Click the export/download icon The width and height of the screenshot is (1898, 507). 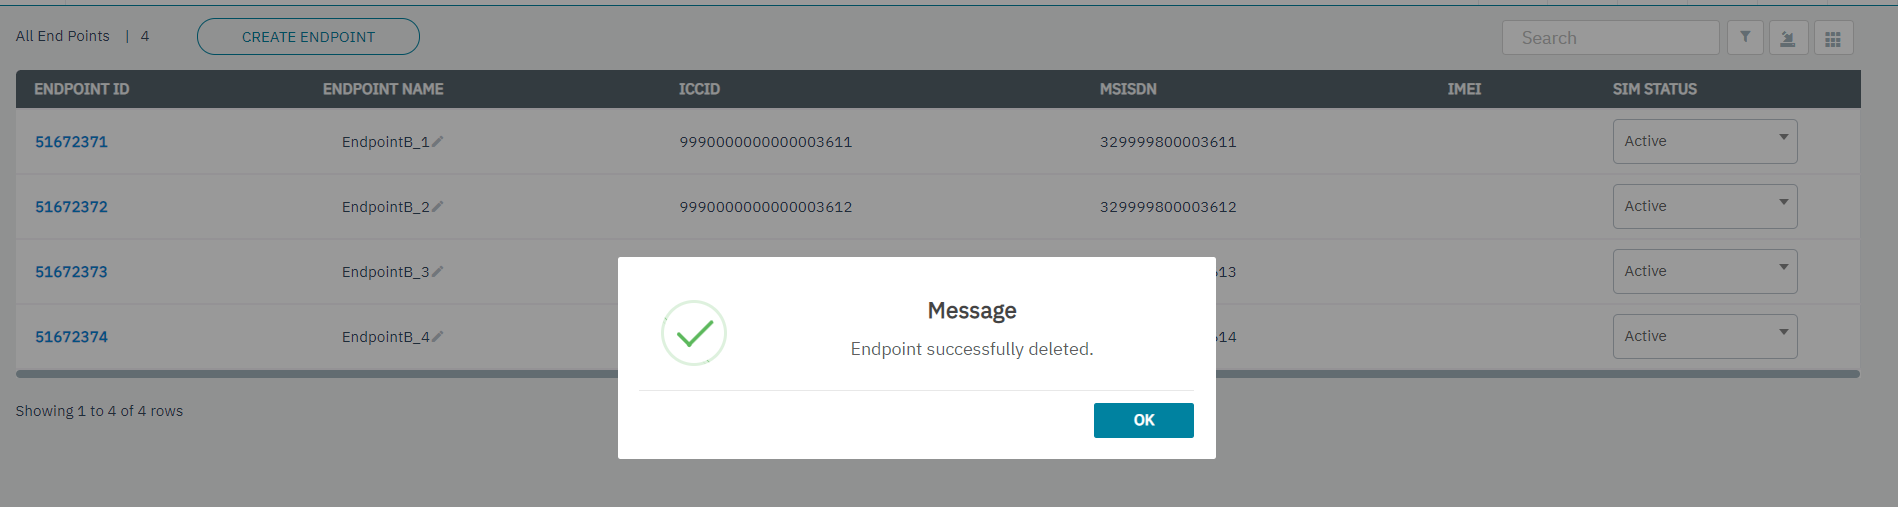[x=1788, y=38]
